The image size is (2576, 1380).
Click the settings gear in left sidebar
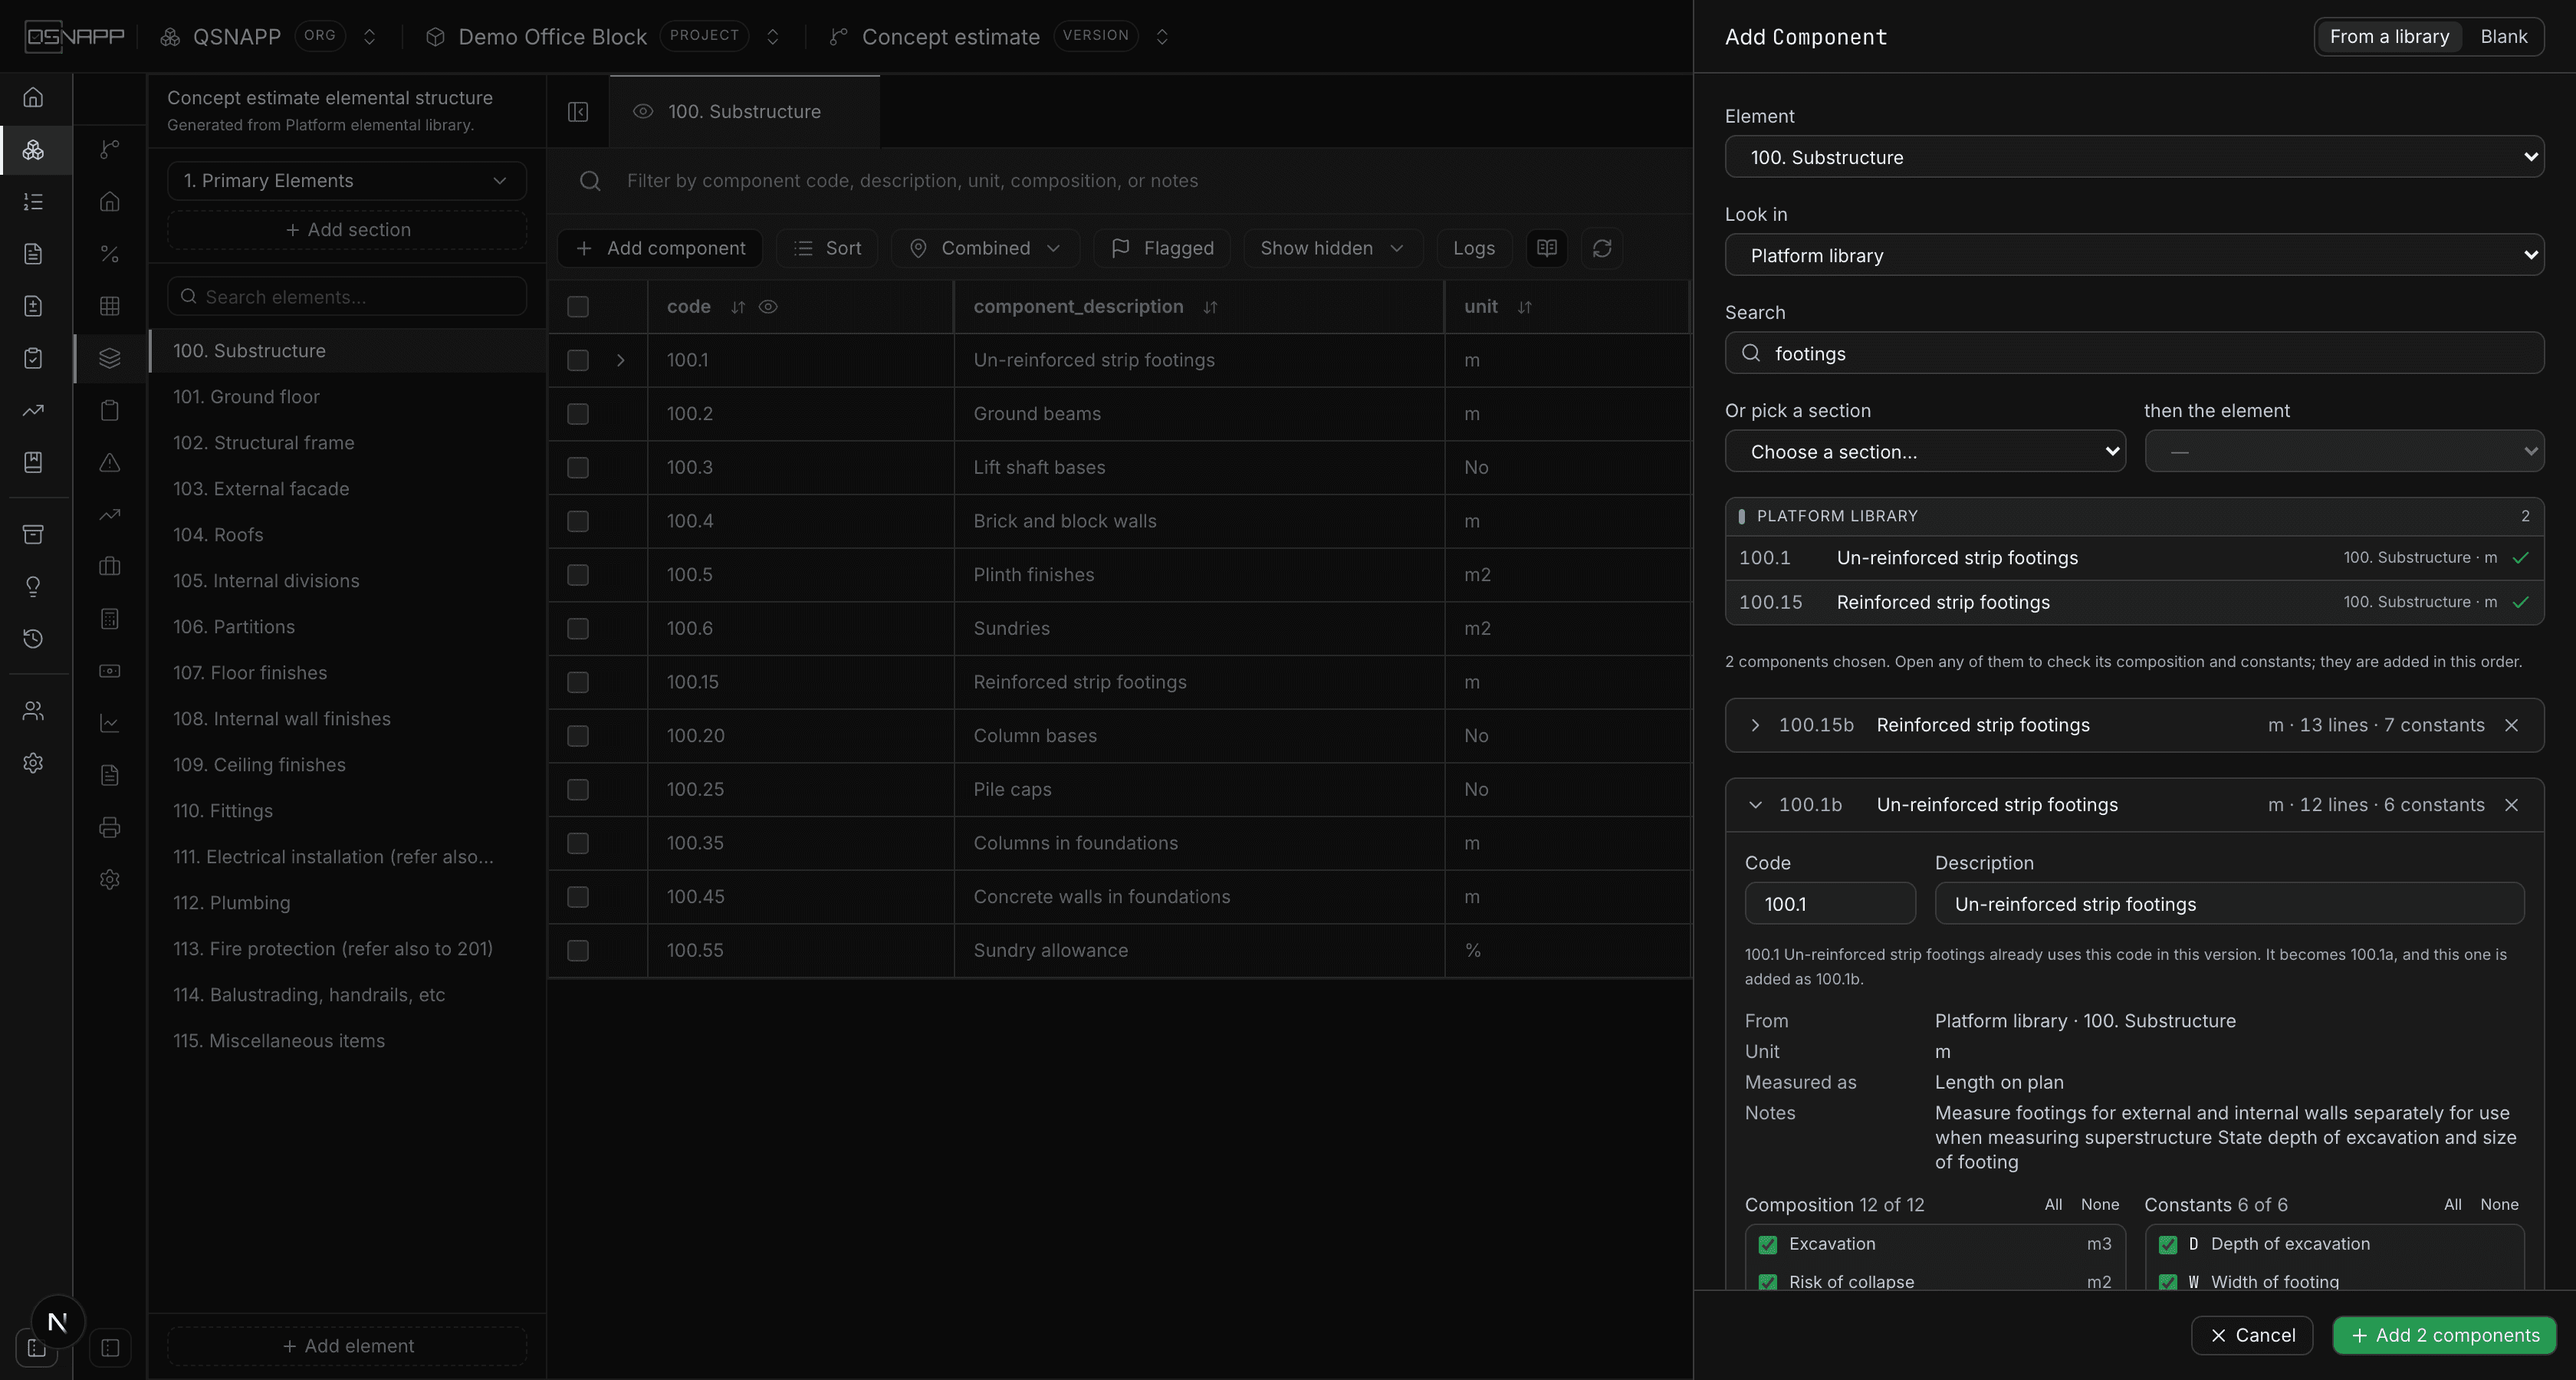tap(33, 763)
